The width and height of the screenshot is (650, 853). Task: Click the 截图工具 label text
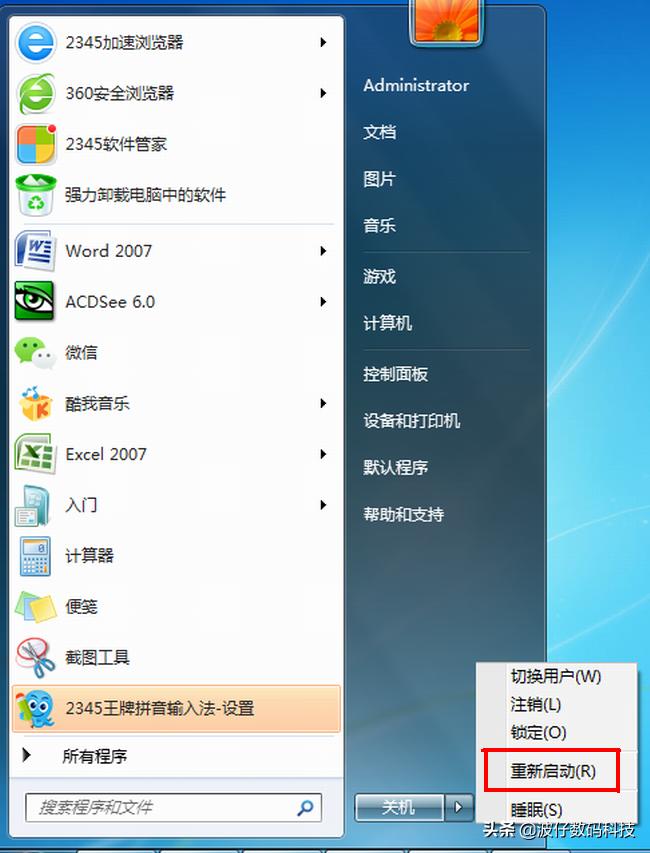[x=97, y=658]
